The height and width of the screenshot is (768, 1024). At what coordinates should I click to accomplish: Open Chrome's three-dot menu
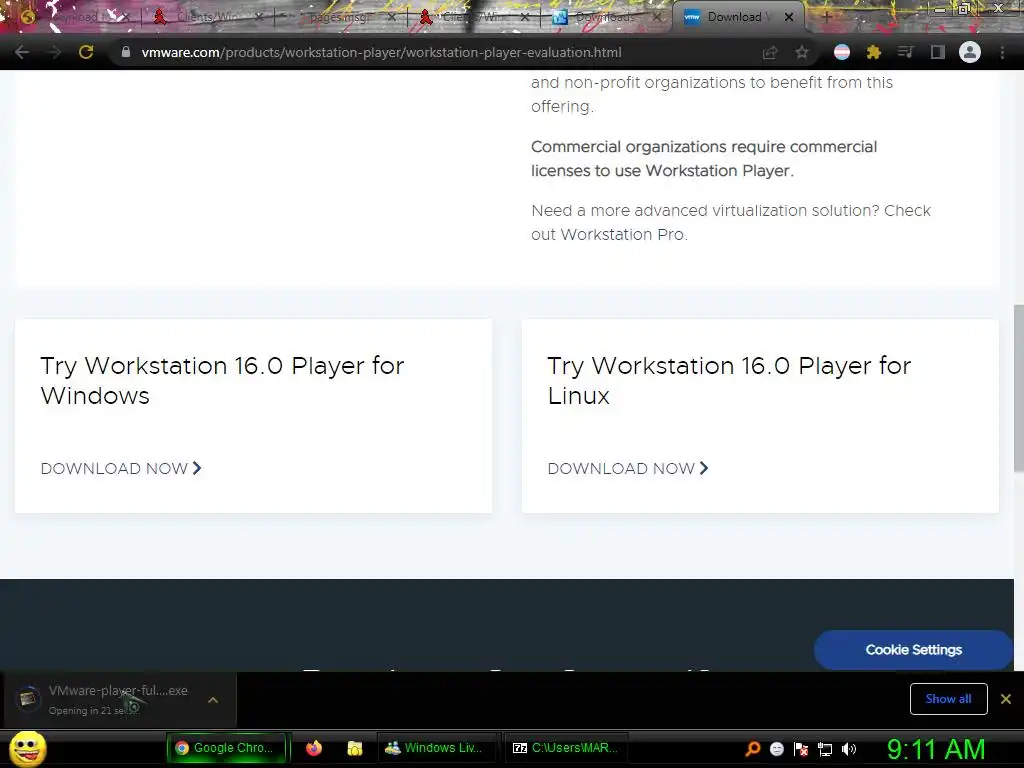point(1002,52)
